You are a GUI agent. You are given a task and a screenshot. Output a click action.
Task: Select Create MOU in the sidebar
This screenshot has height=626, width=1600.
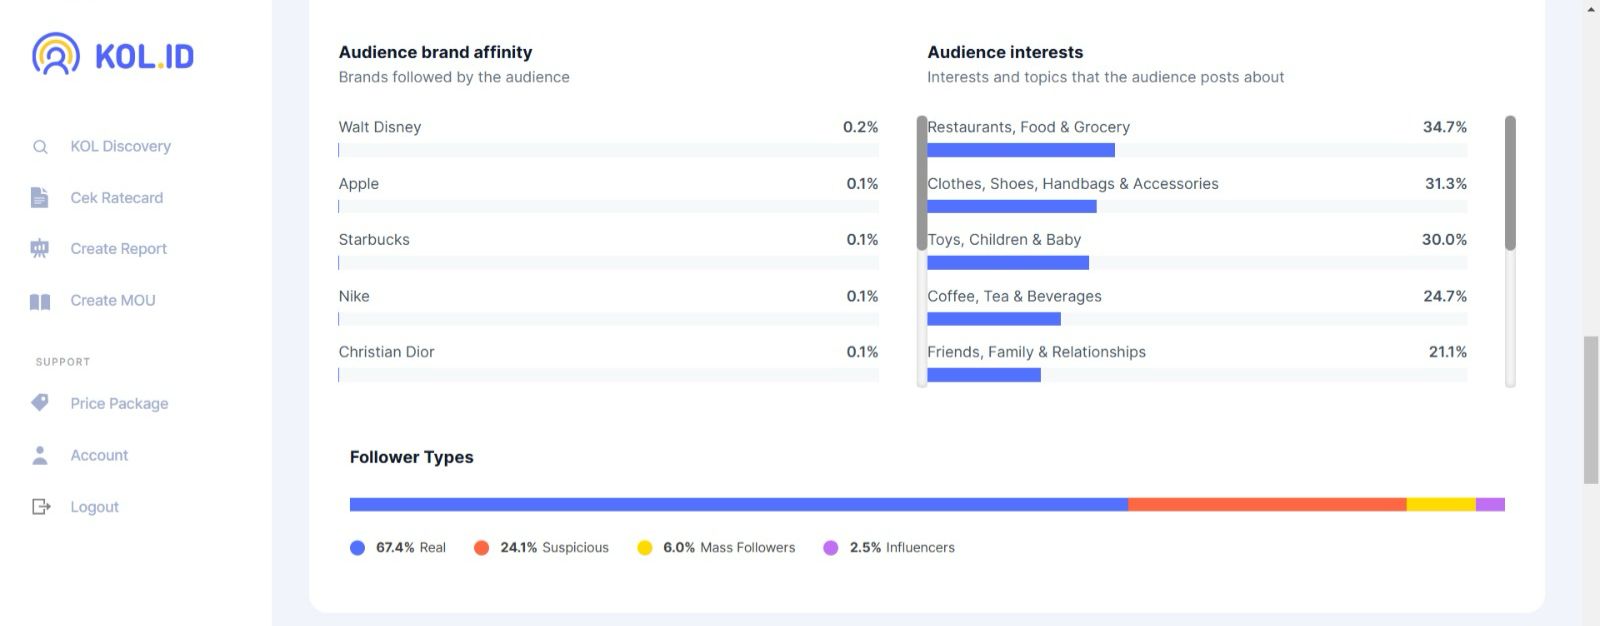[112, 301]
